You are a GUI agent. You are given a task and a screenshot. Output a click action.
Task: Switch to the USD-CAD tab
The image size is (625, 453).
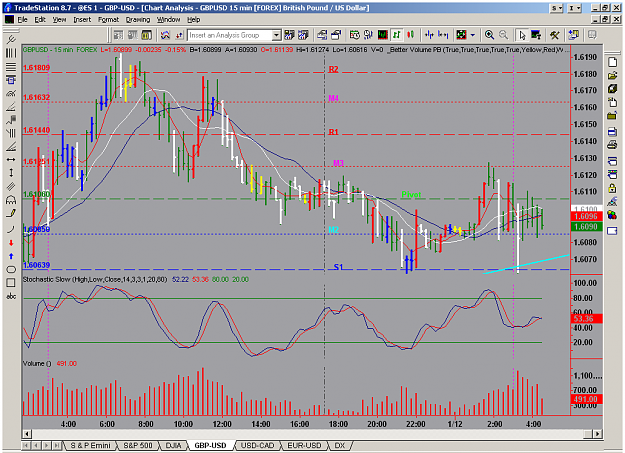[x=257, y=445]
